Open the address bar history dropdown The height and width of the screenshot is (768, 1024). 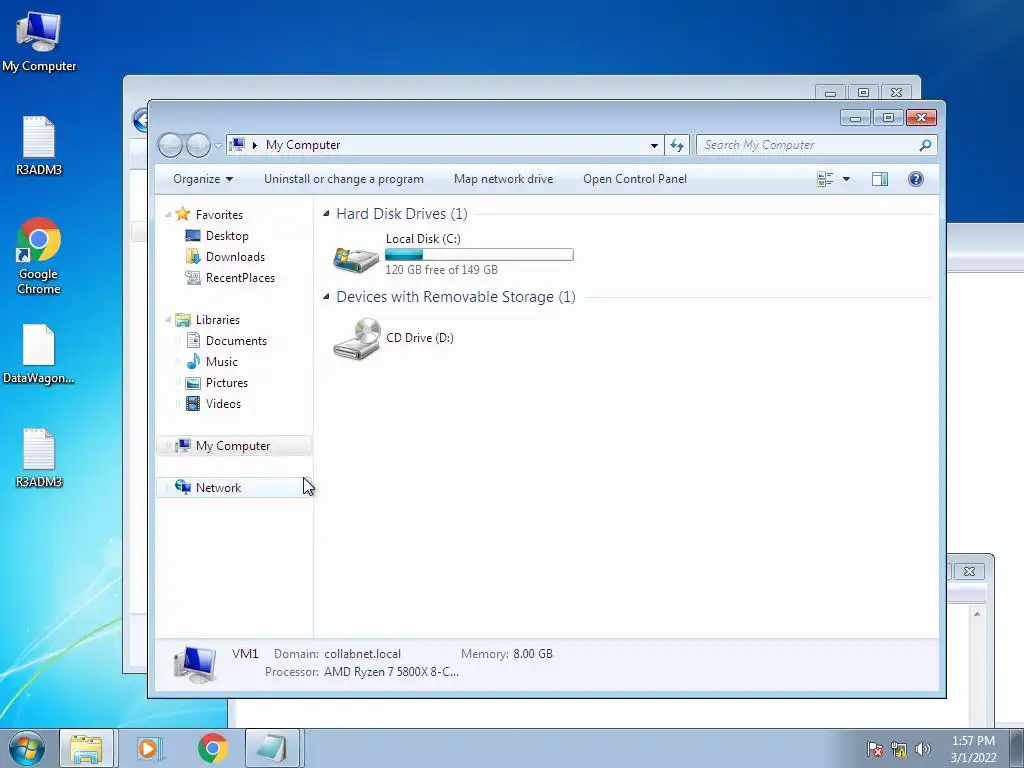tap(654, 145)
